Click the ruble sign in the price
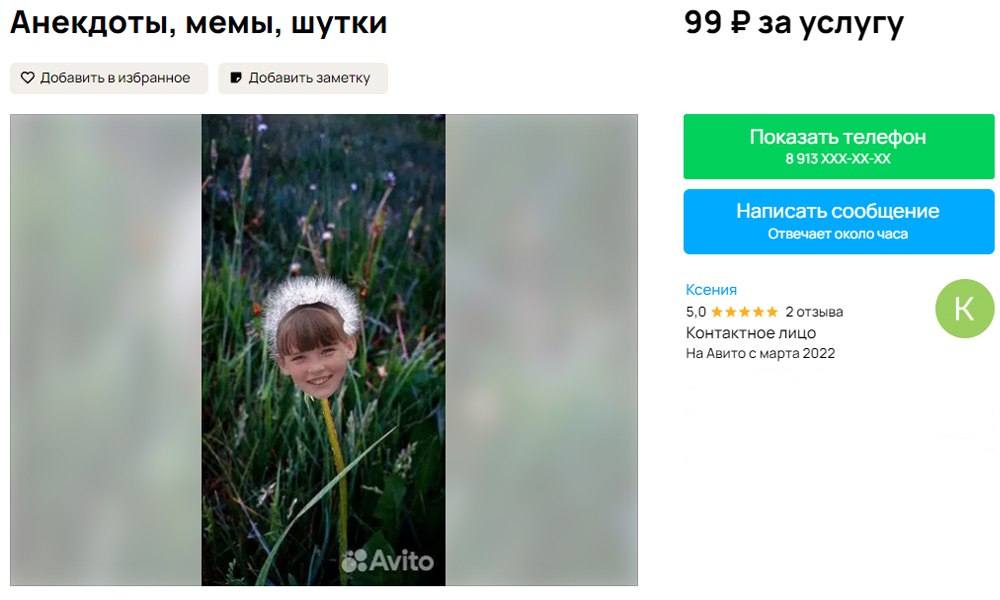The width and height of the screenshot is (1000, 600). [x=739, y=23]
